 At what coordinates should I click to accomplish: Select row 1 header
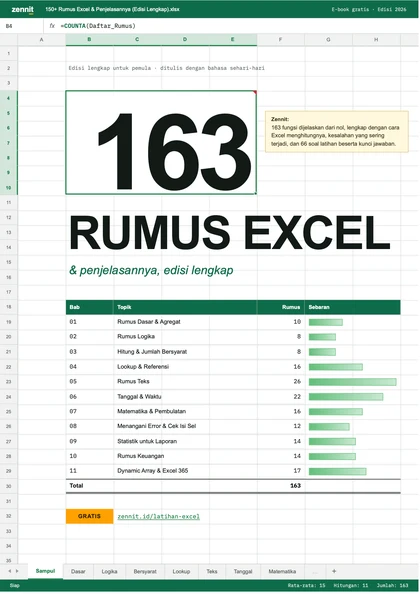9,53
